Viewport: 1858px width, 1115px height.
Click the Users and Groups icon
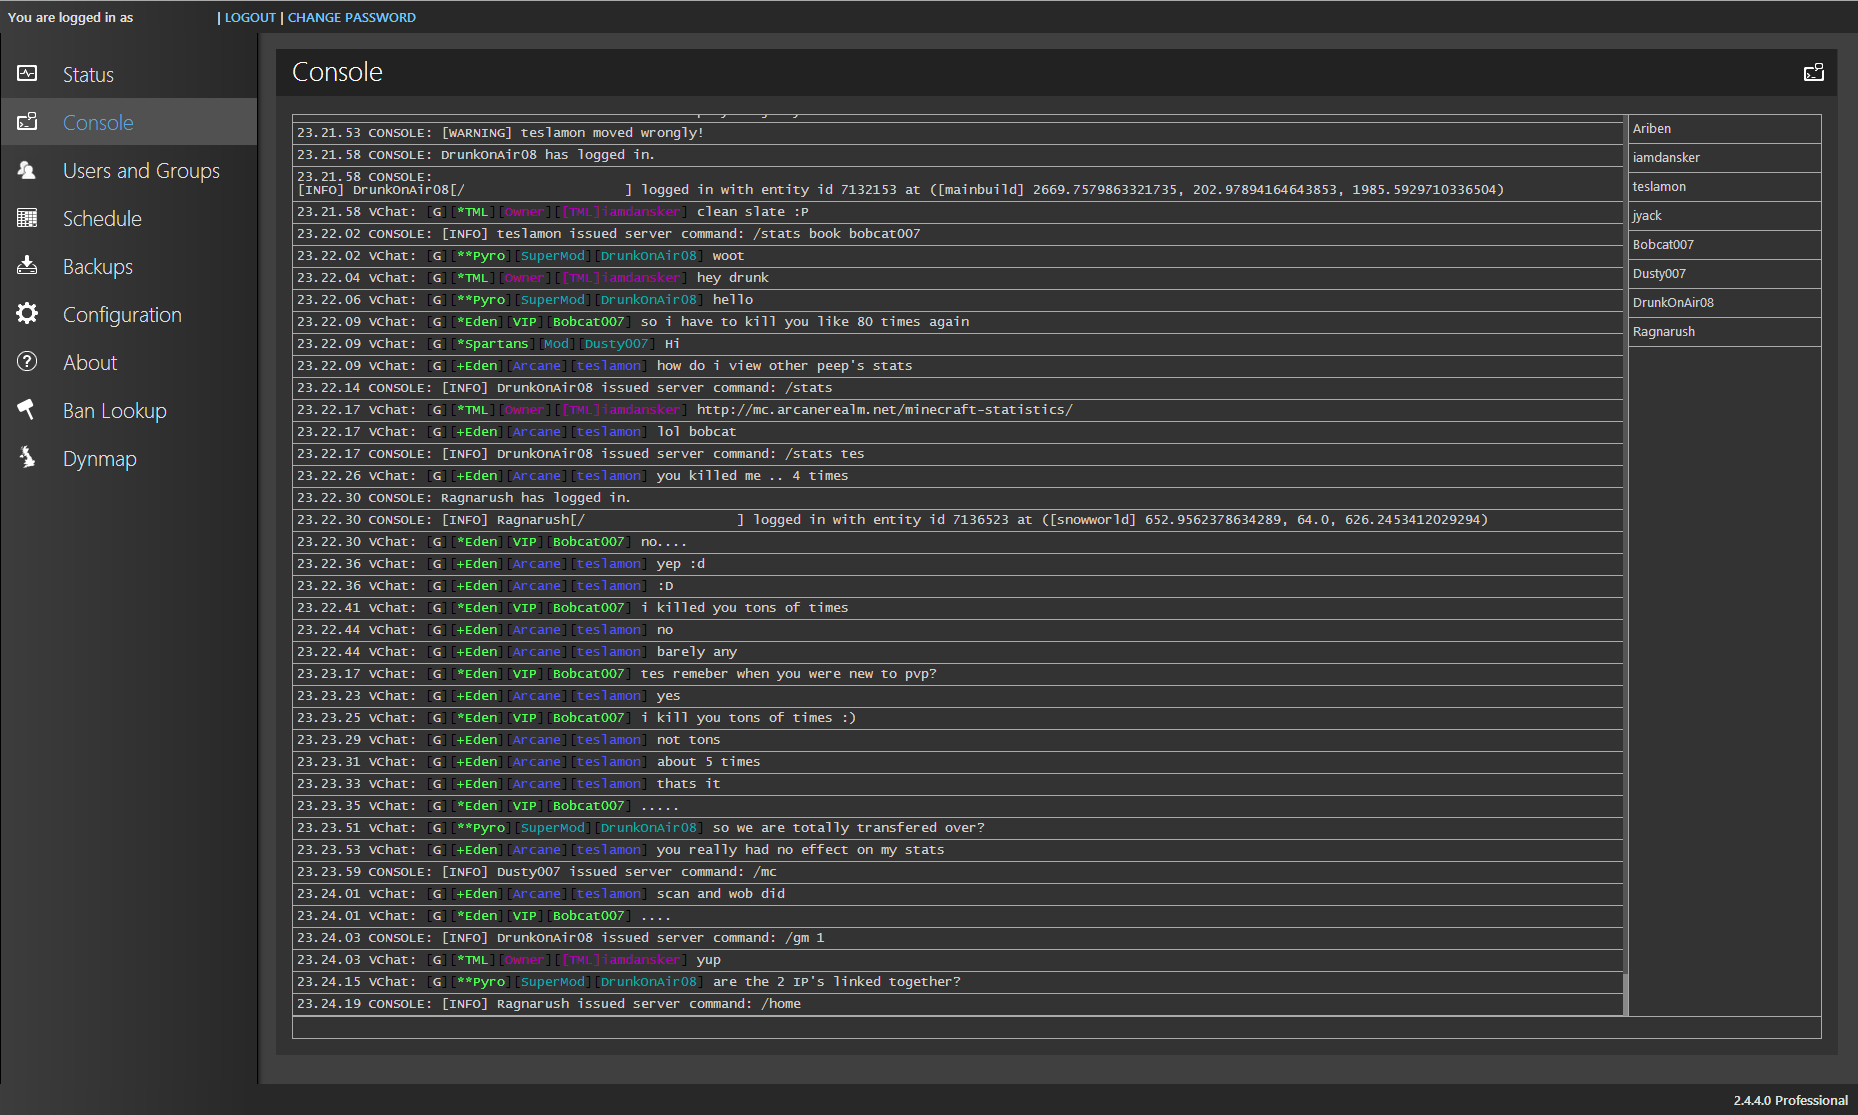pos(27,170)
